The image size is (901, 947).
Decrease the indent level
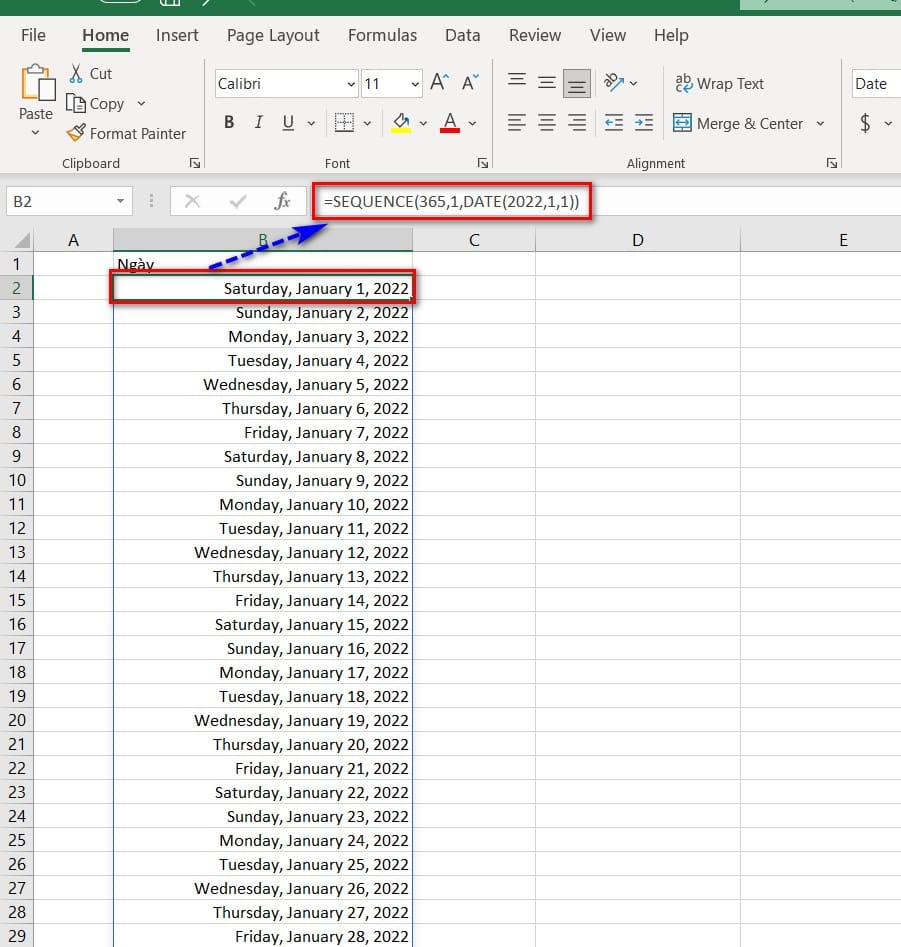tap(614, 123)
